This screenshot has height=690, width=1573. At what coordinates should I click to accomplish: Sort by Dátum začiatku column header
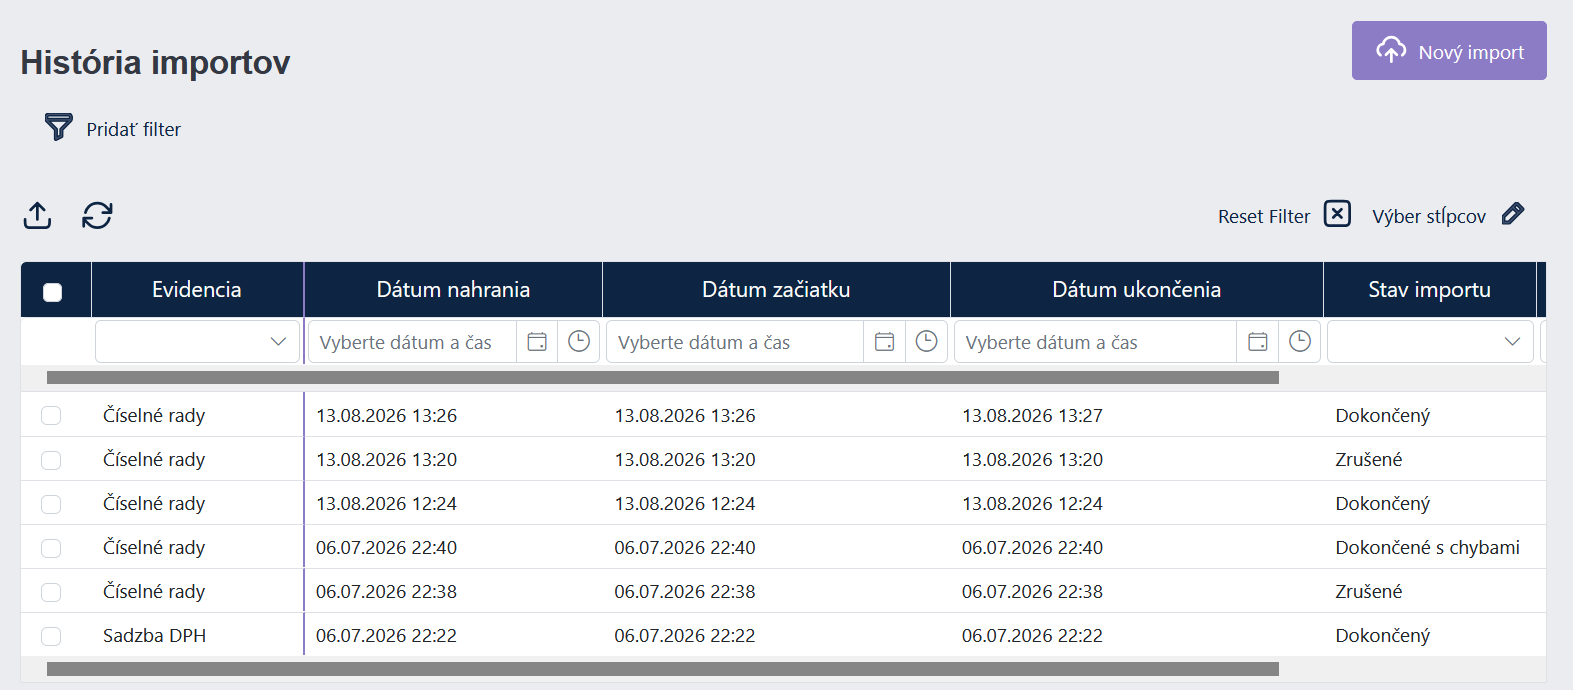point(776,290)
